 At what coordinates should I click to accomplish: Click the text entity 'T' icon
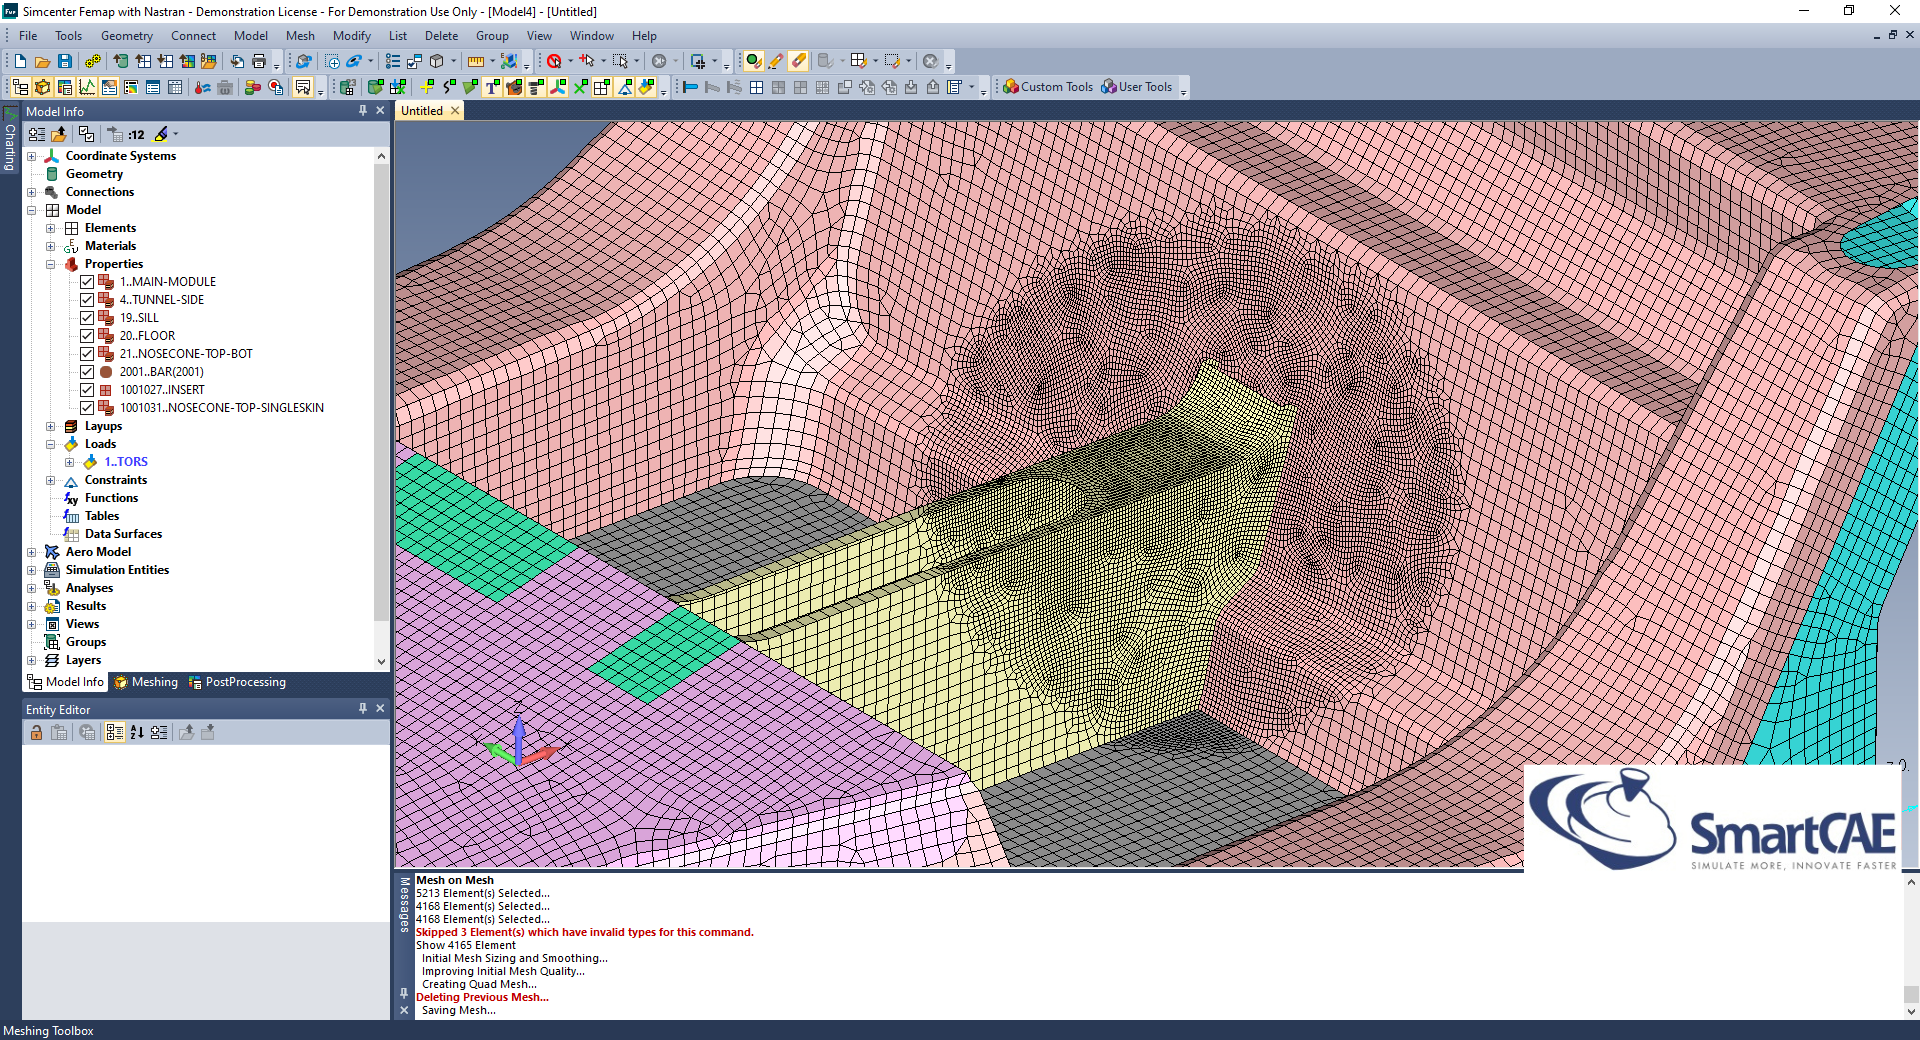tap(492, 87)
